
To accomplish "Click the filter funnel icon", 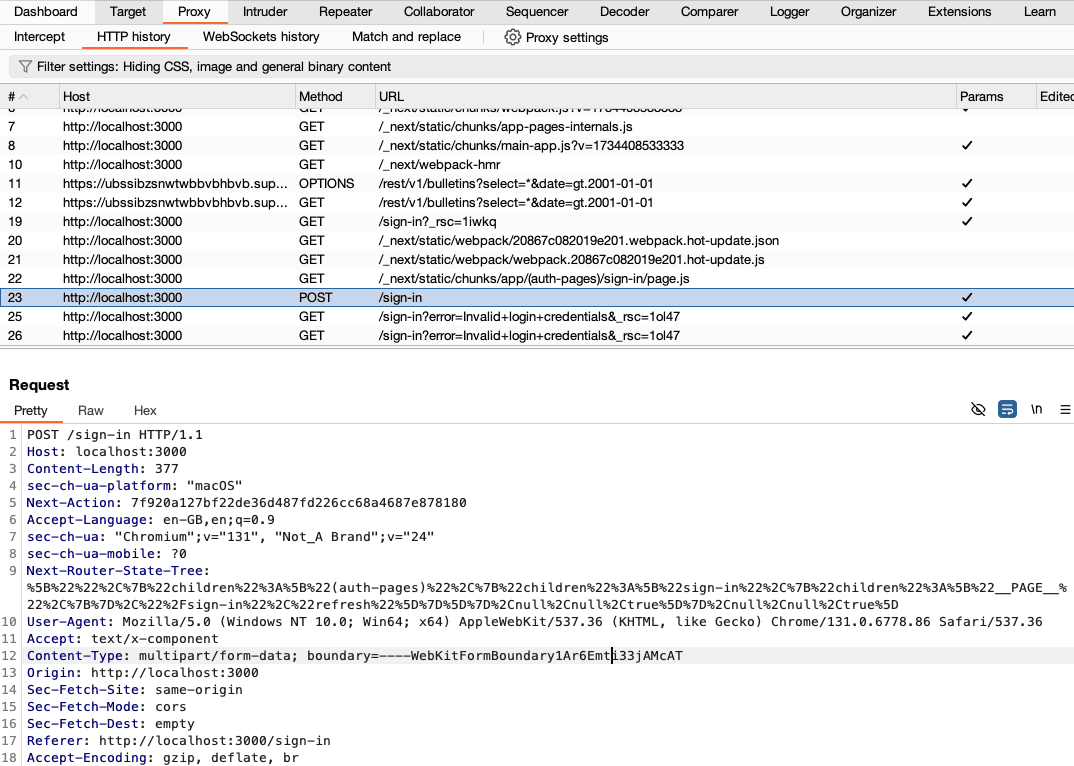I will pyautogui.click(x=24, y=66).
